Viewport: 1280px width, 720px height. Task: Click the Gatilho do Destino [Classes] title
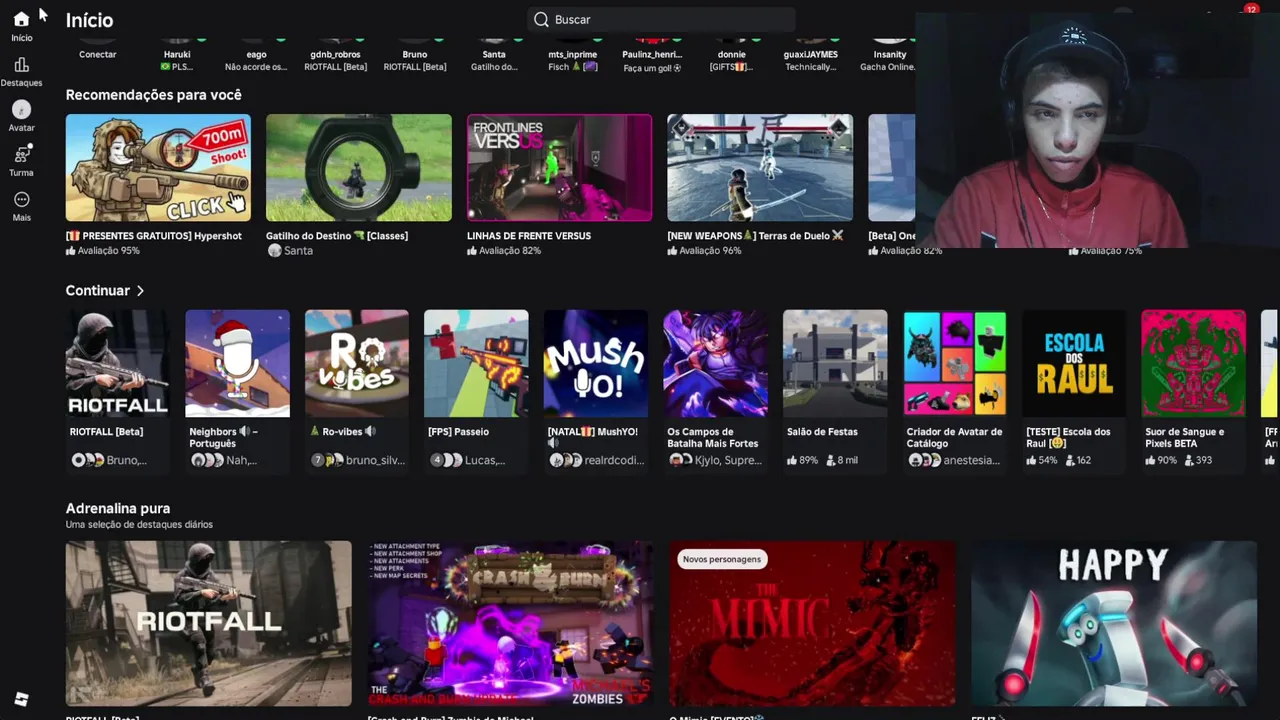coord(337,236)
